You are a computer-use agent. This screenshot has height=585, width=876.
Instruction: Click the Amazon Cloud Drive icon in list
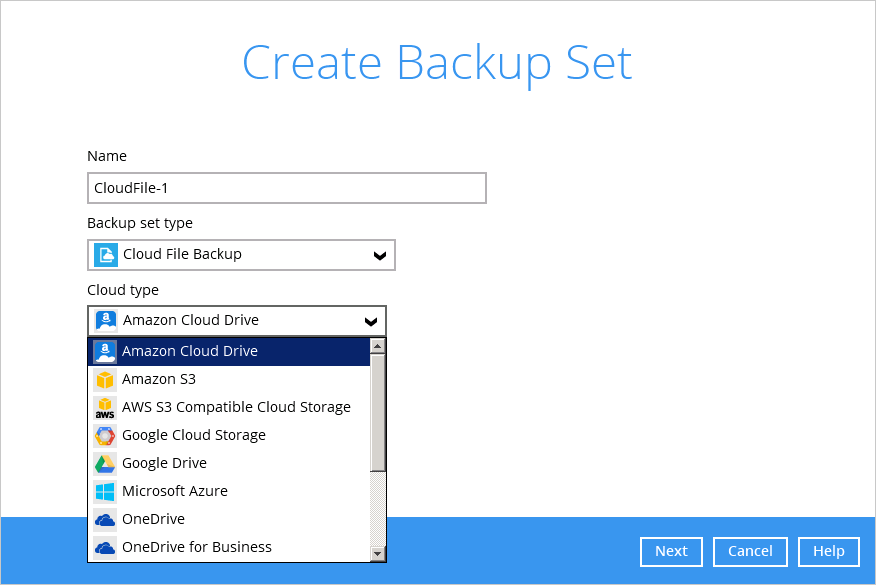point(105,351)
